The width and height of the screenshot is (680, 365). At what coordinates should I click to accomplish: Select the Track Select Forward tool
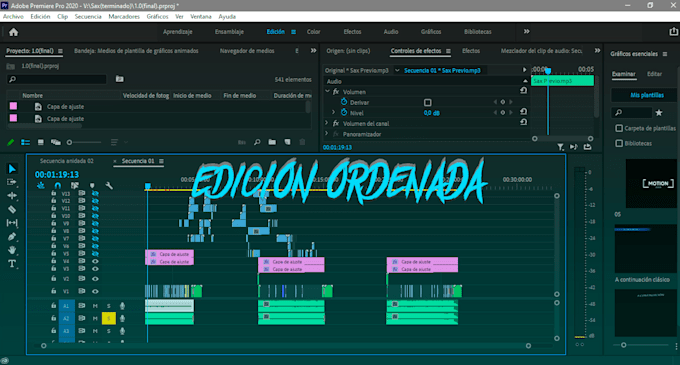[x=12, y=182]
